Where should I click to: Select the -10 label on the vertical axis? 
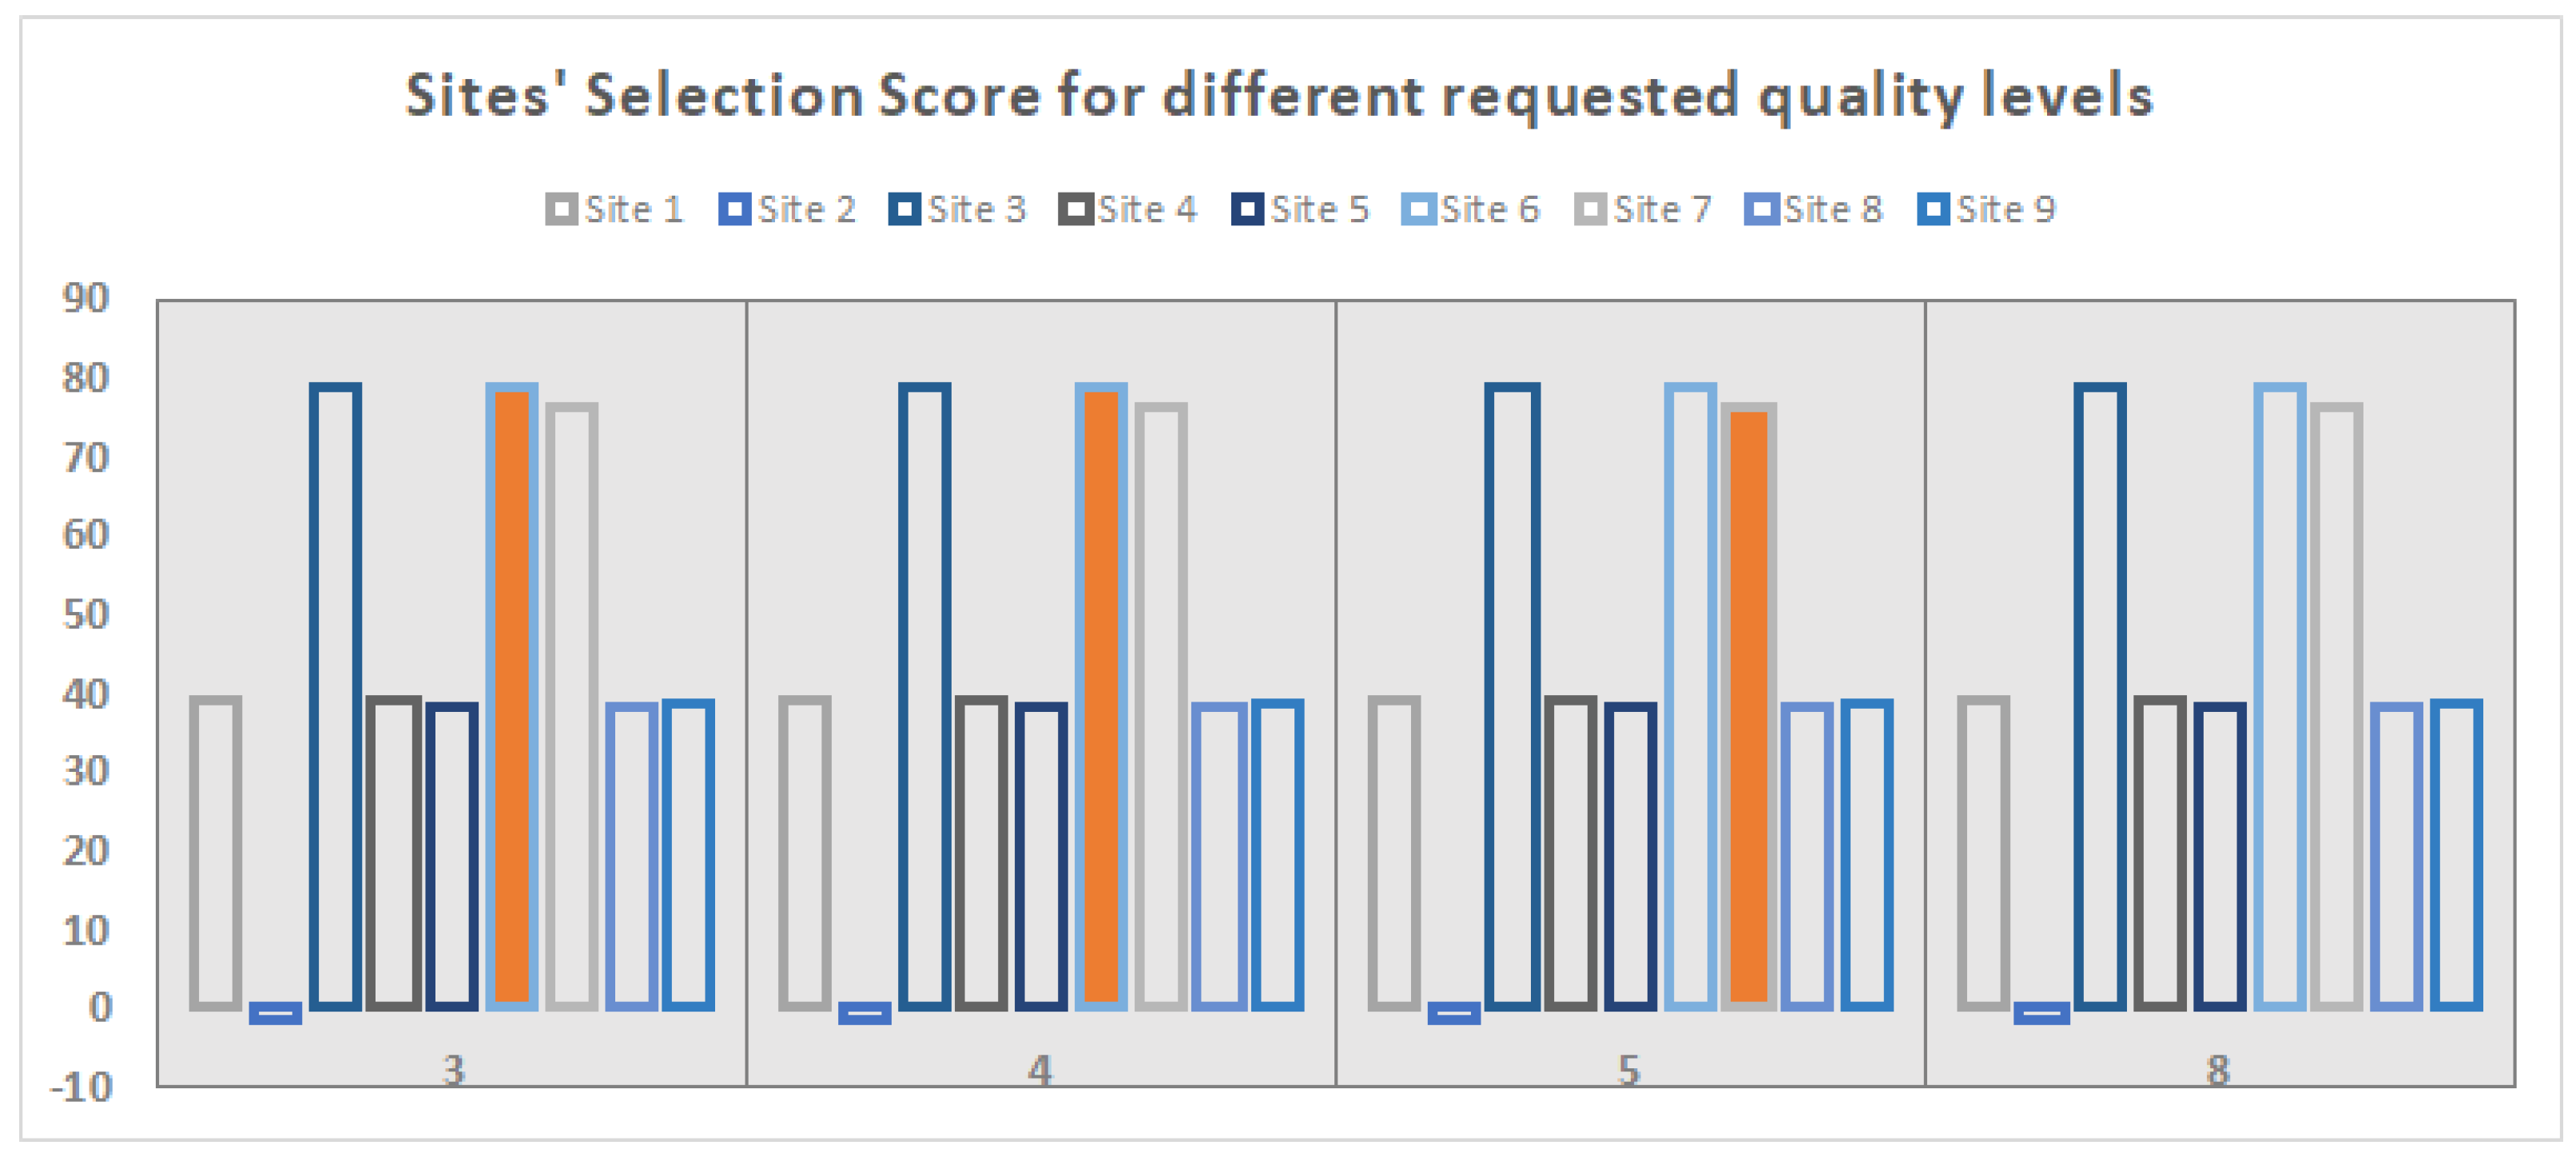pos(82,1086)
